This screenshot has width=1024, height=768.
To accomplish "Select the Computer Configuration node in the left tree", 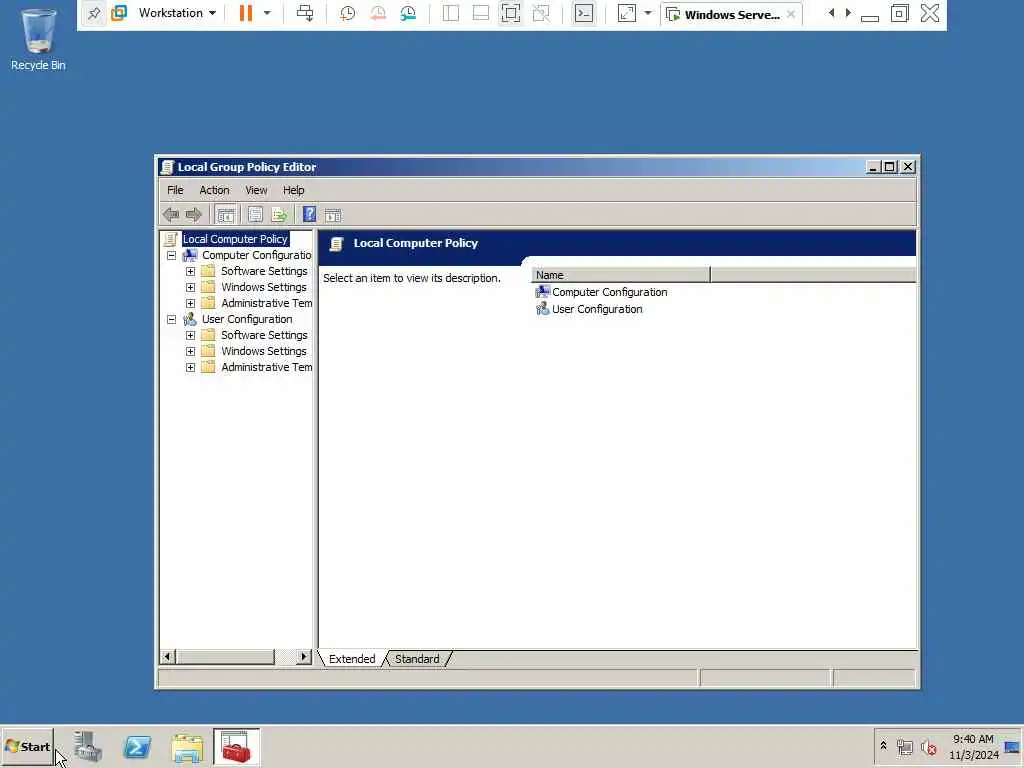I will pos(256,255).
